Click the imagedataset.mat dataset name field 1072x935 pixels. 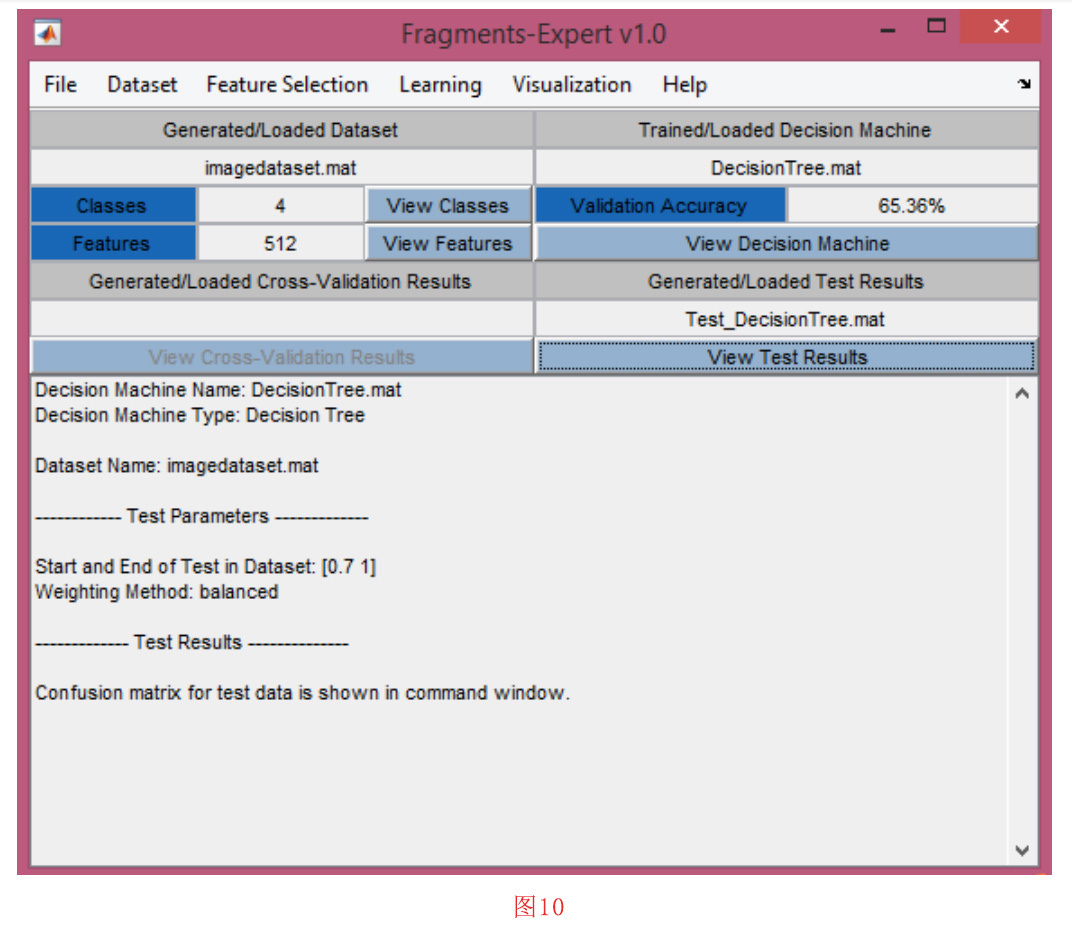[x=281, y=168]
